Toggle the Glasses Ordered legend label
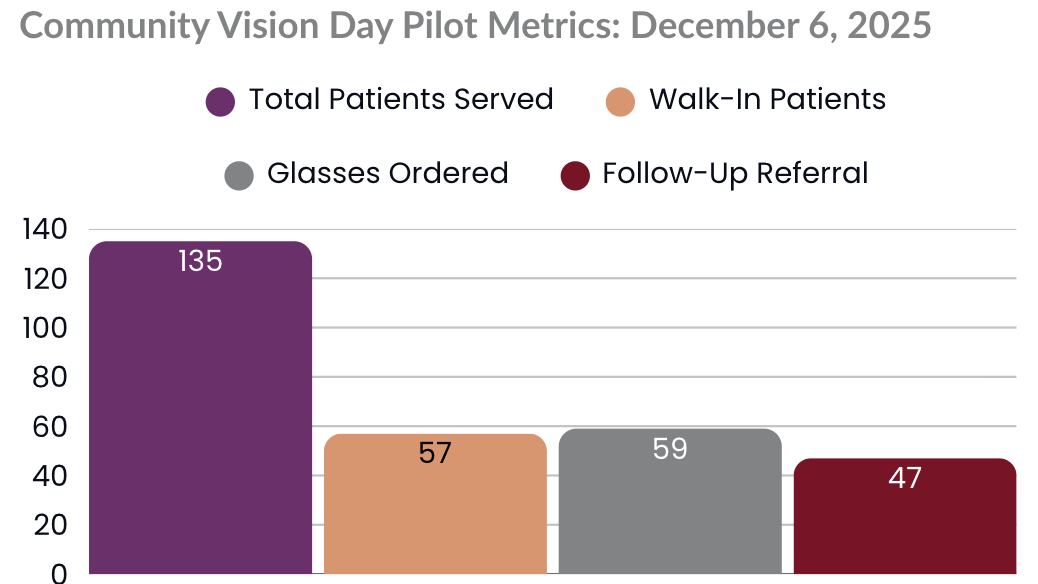This screenshot has height=584, width=1038. 387,174
